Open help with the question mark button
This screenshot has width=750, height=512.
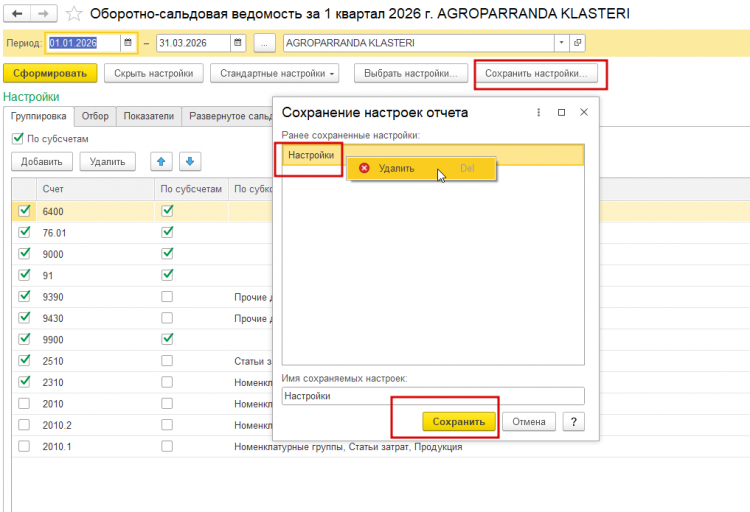click(x=574, y=422)
